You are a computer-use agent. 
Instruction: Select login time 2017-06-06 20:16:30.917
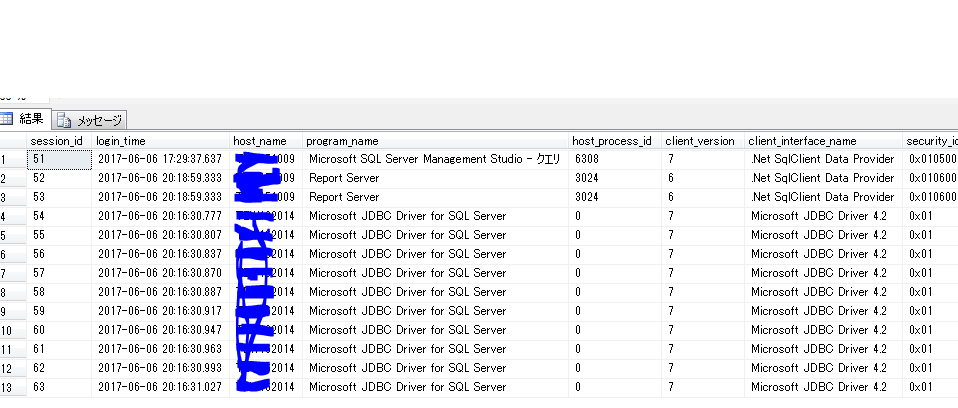pos(161,311)
